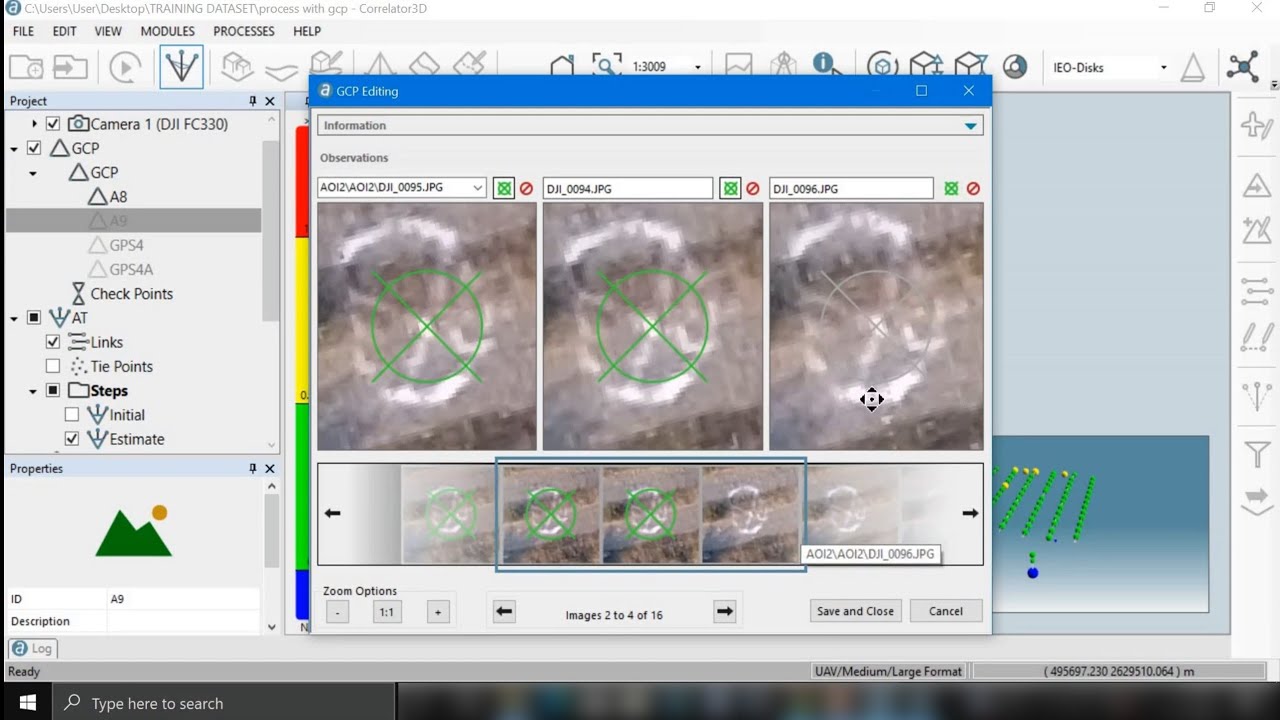Uncheck the Estimate step checkbox
This screenshot has height=720, width=1280.
click(72, 438)
